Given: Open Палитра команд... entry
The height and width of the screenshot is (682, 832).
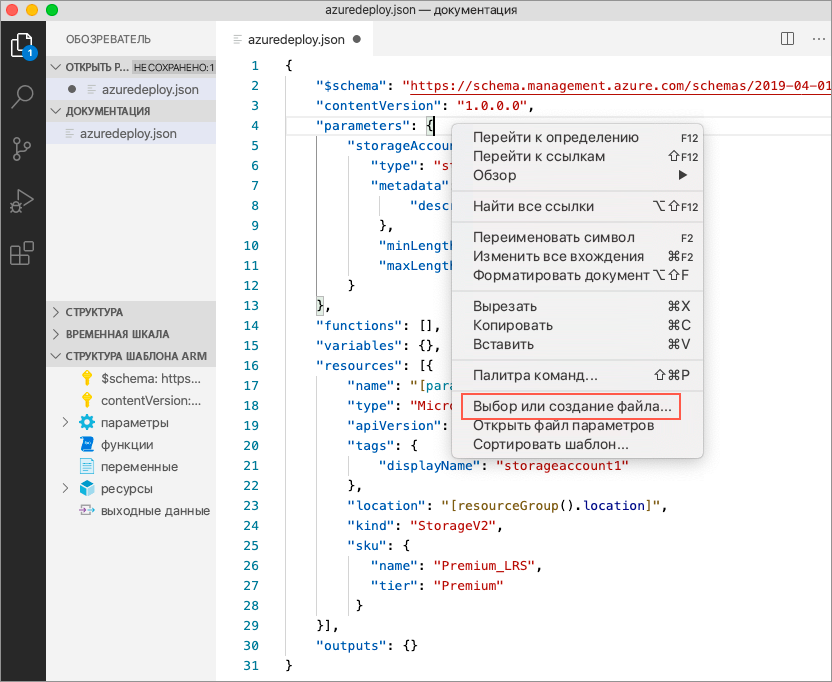Looking at the screenshot, I should [577, 376].
